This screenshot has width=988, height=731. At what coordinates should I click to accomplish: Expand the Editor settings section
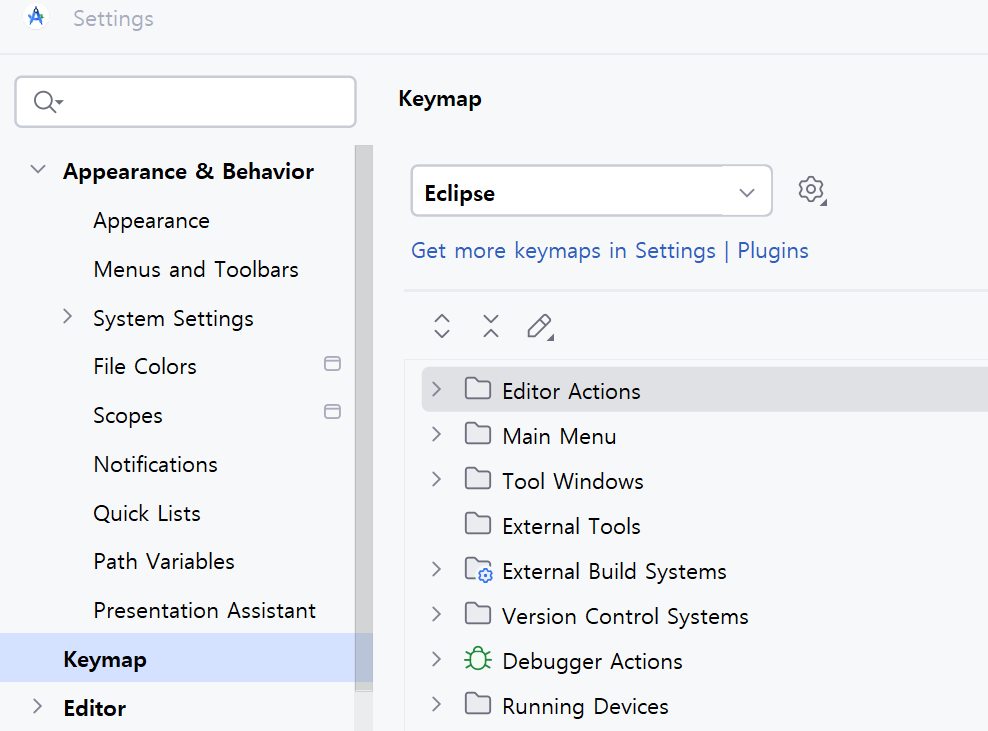click(37, 706)
